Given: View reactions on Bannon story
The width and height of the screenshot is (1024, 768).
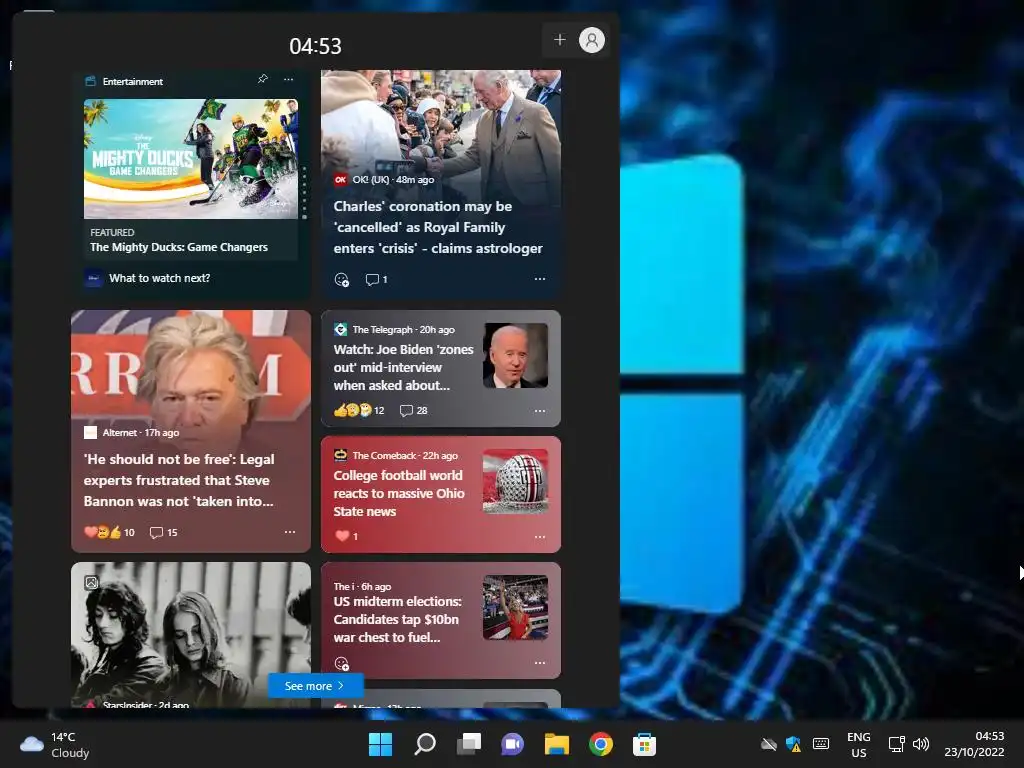Looking at the screenshot, I should tap(109, 532).
